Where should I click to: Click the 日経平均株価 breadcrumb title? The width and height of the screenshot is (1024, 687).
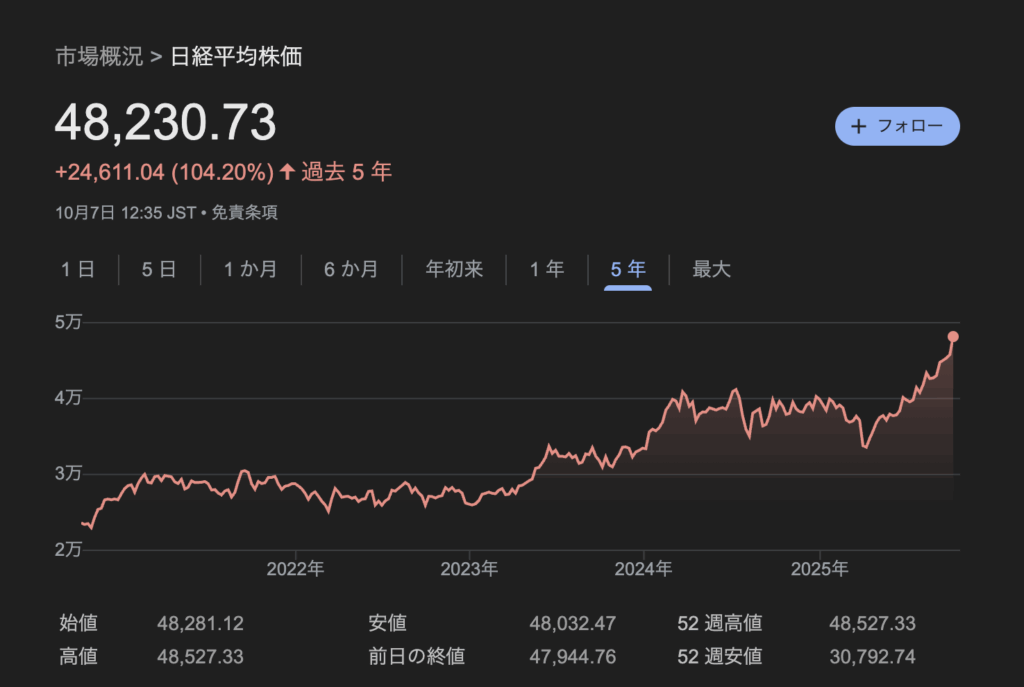coord(235,56)
